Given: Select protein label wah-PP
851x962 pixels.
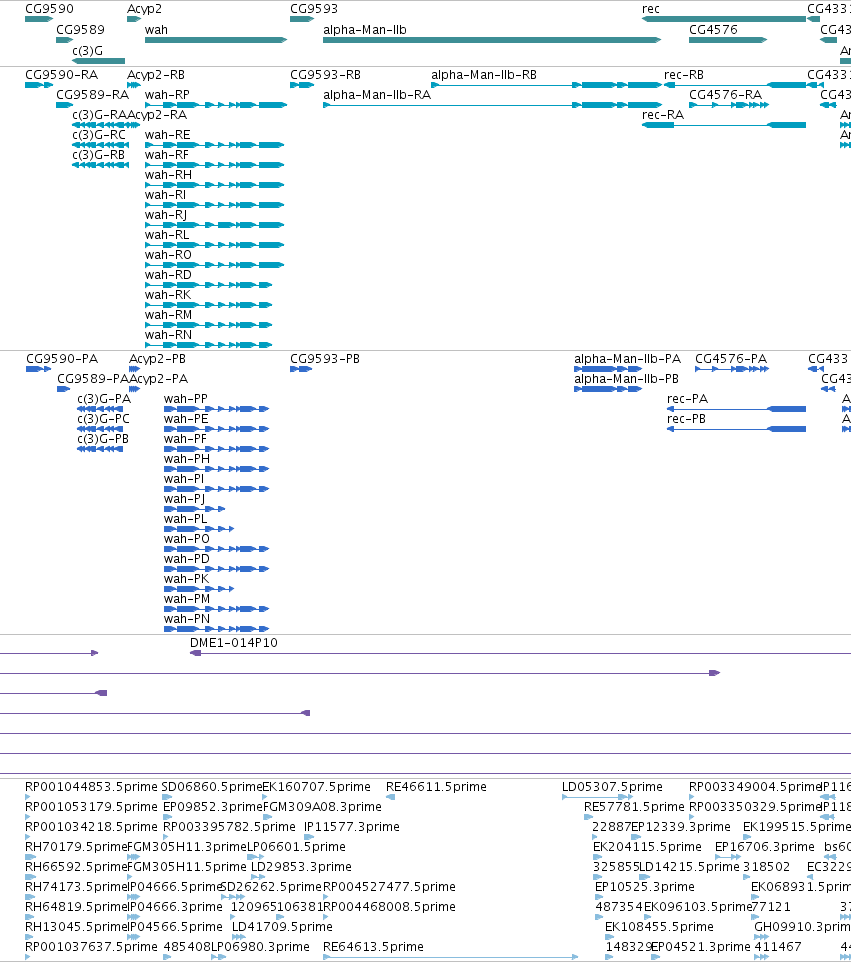Looking at the screenshot, I should [185, 399].
